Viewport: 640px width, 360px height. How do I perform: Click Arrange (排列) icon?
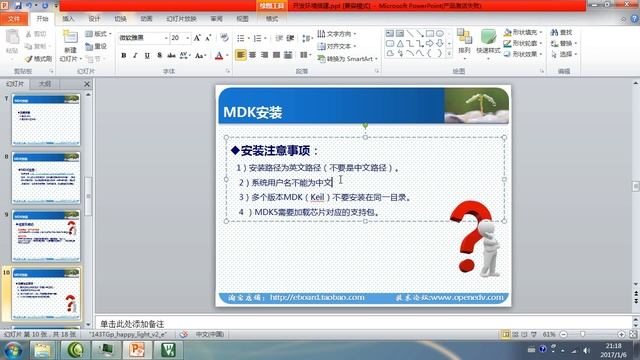pos(464,36)
